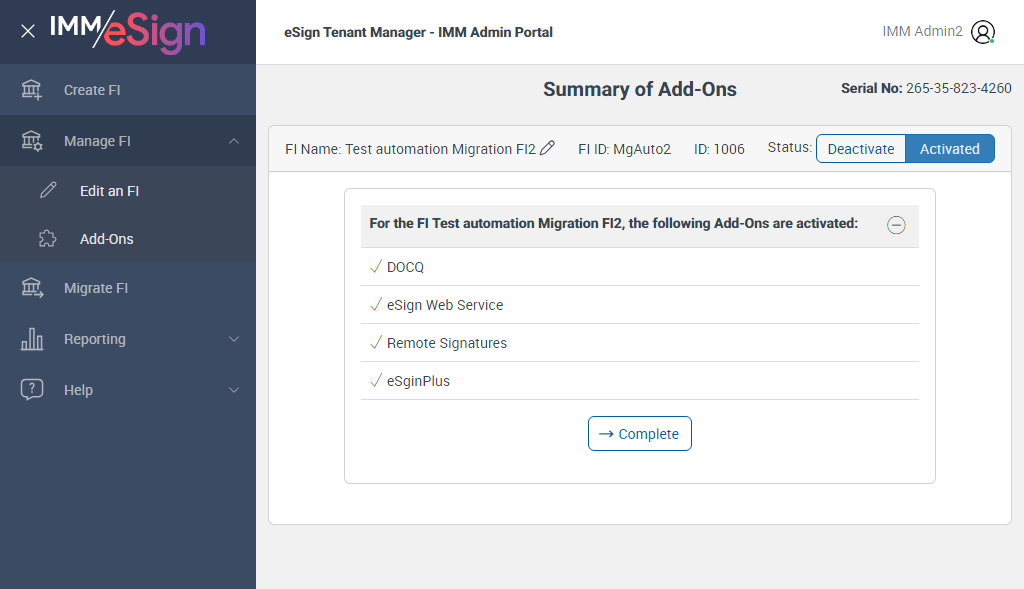Click the Create FI bank icon
The height and width of the screenshot is (589, 1024).
(x=32, y=90)
